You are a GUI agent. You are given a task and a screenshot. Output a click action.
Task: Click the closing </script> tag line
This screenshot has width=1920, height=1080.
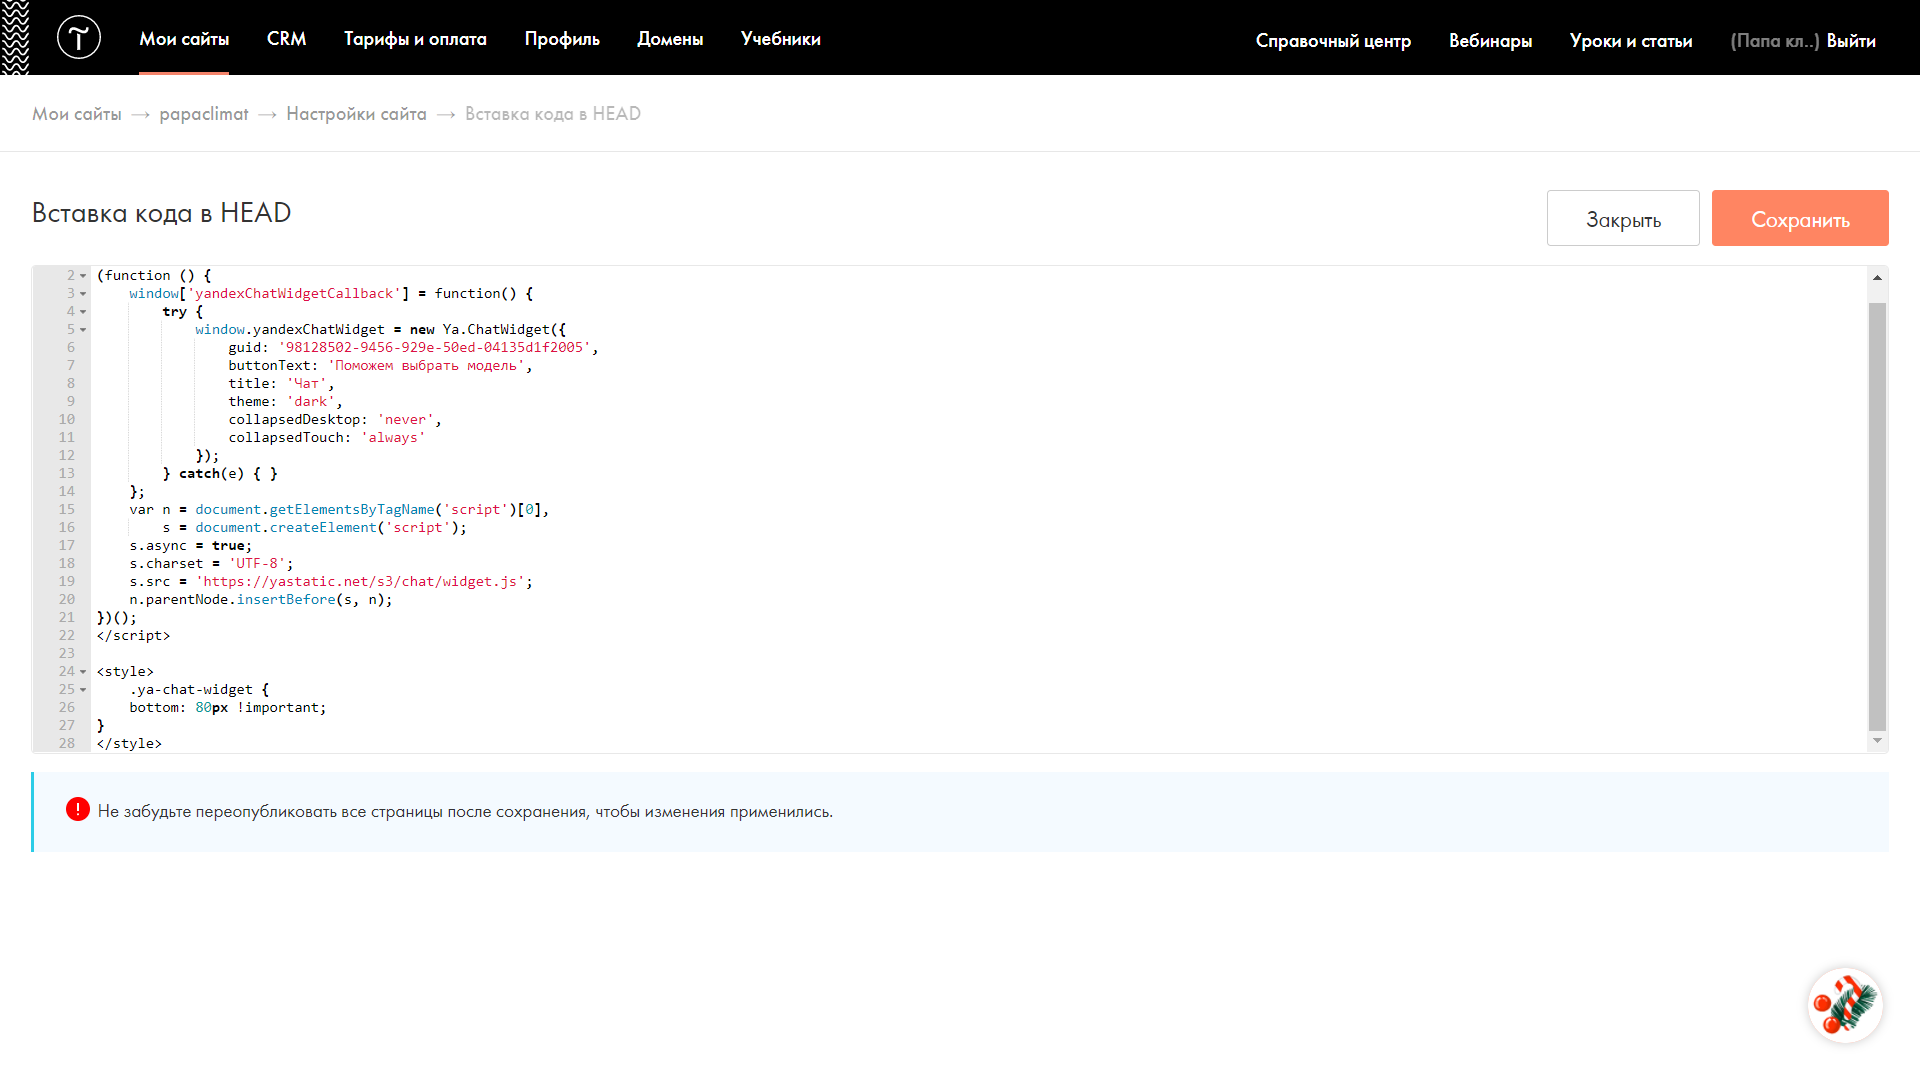click(x=133, y=636)
